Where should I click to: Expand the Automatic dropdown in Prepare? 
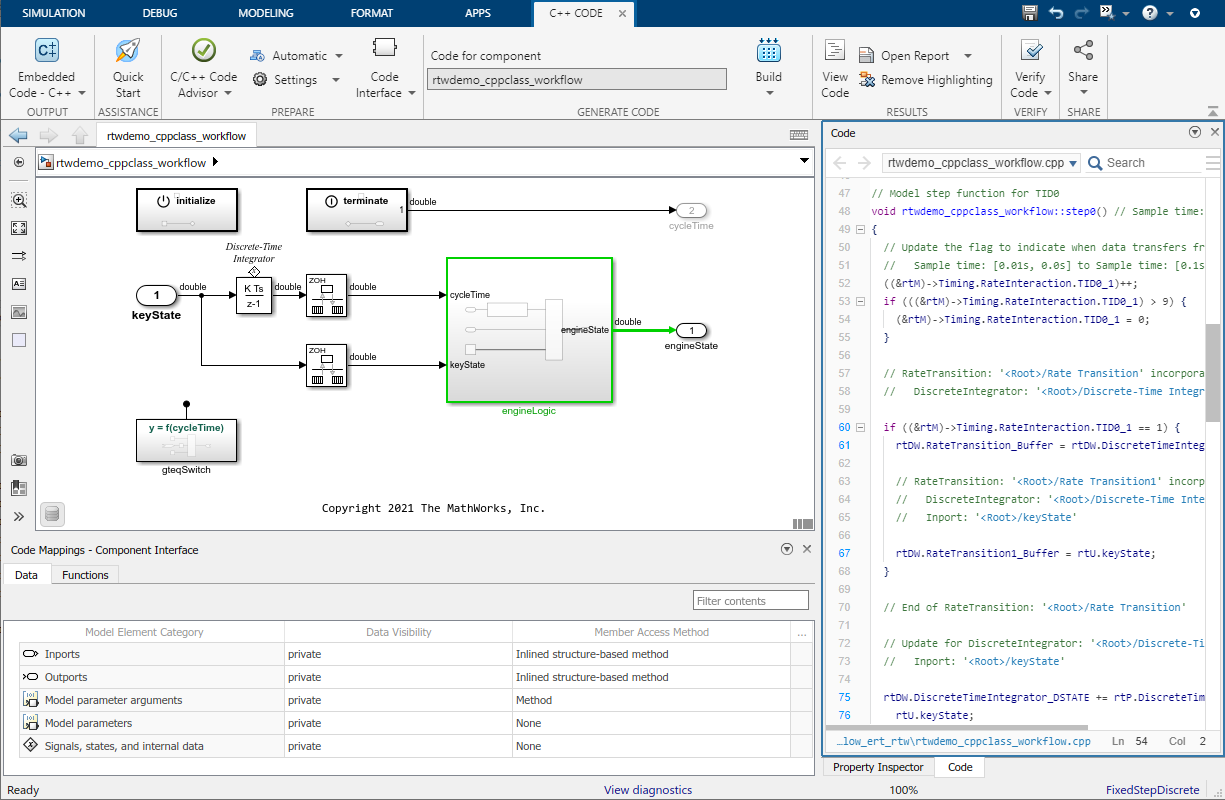click(339, 56)
